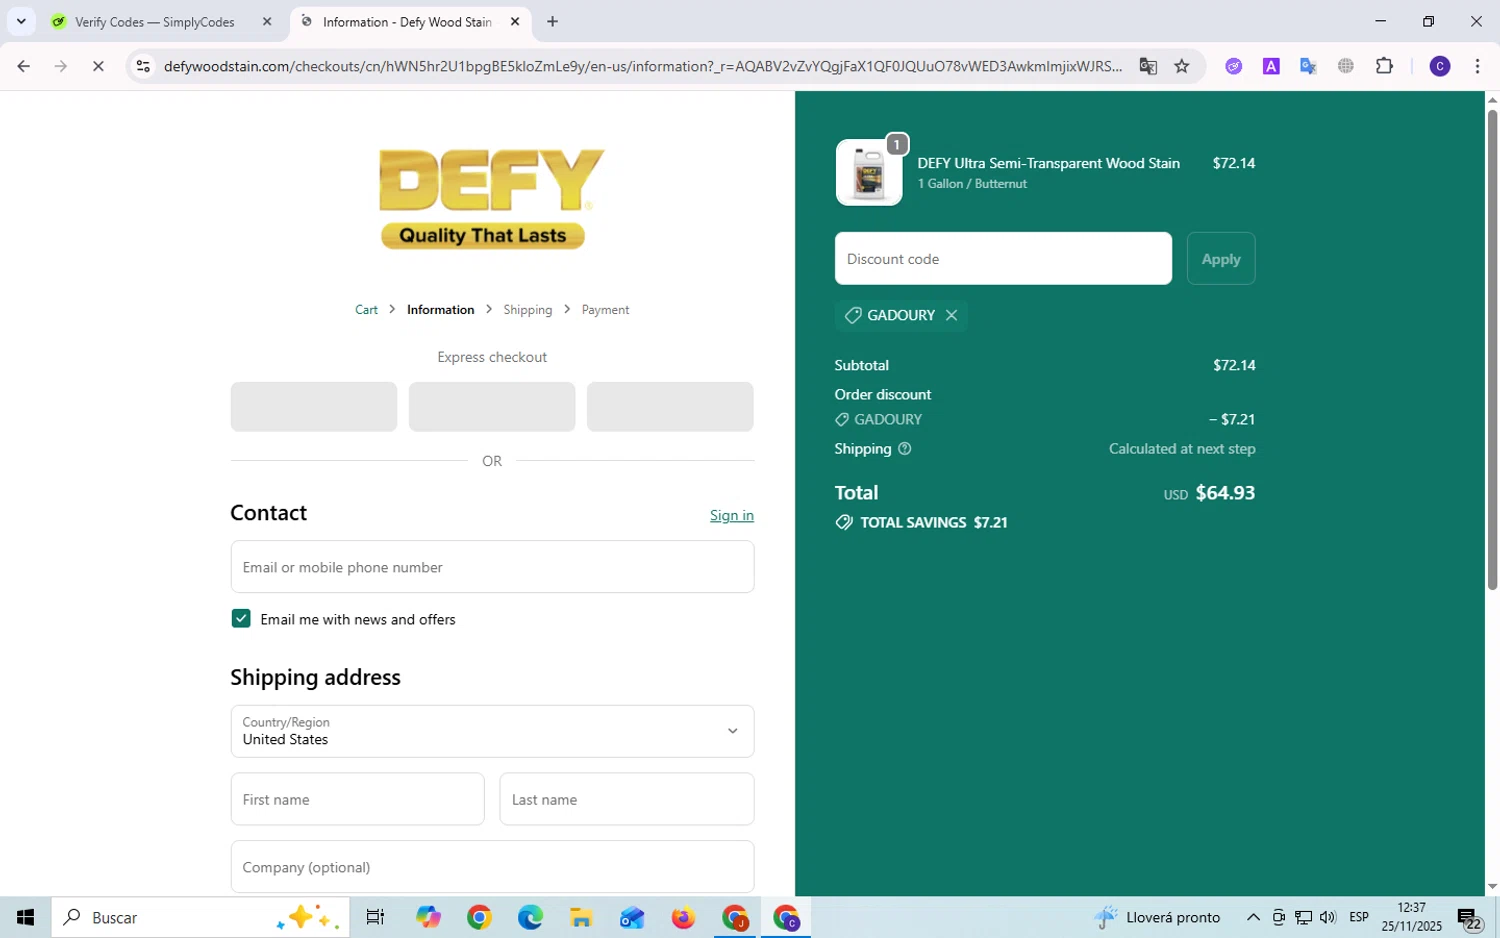Image resolution: width=1500 pixels, height=938 pixels.
Task: Click the DEFY wood stain product thumbnail
Action: pos(869,172)
